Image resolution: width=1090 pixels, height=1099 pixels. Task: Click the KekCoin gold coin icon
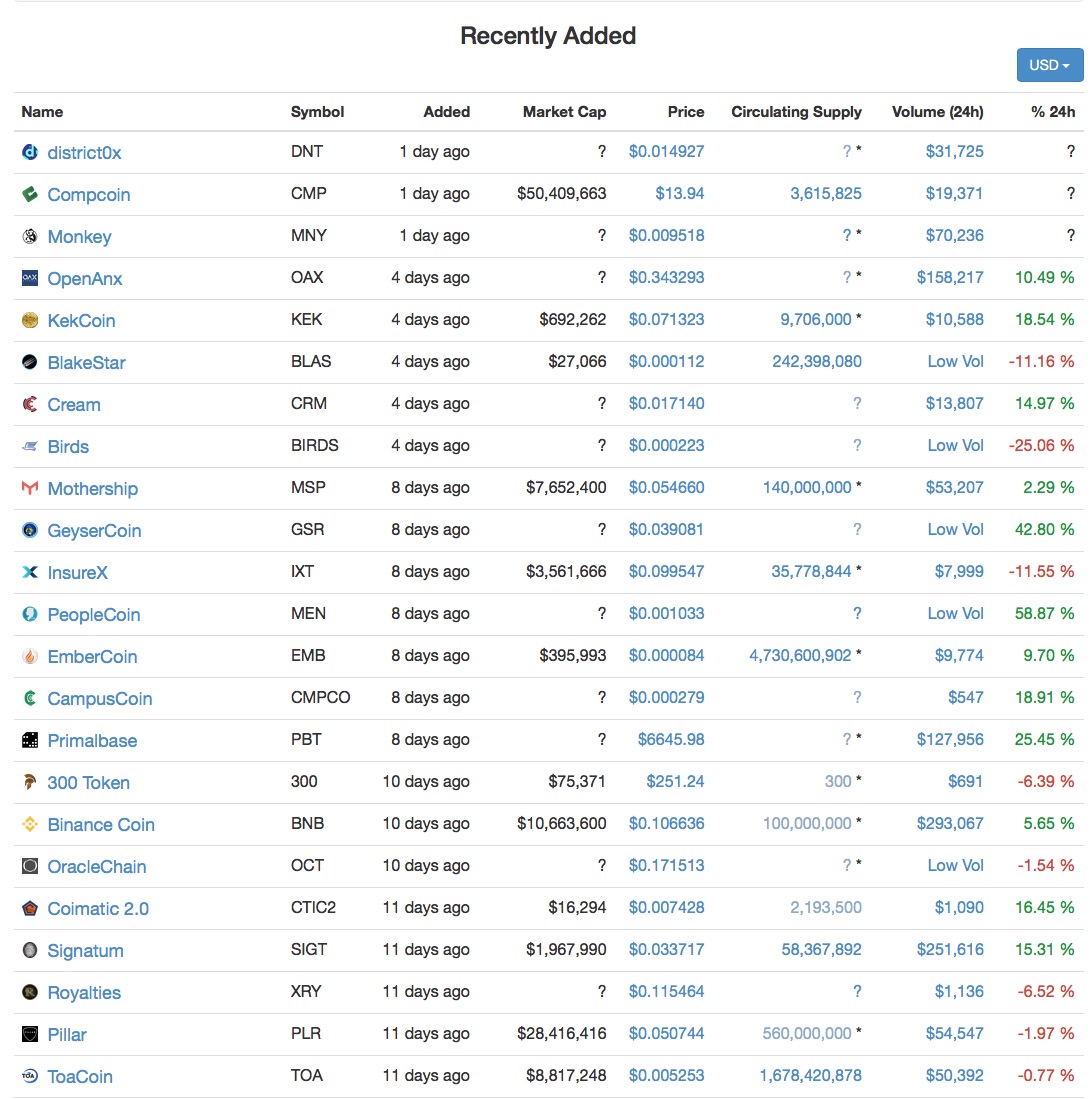click(x=29, y=320)
